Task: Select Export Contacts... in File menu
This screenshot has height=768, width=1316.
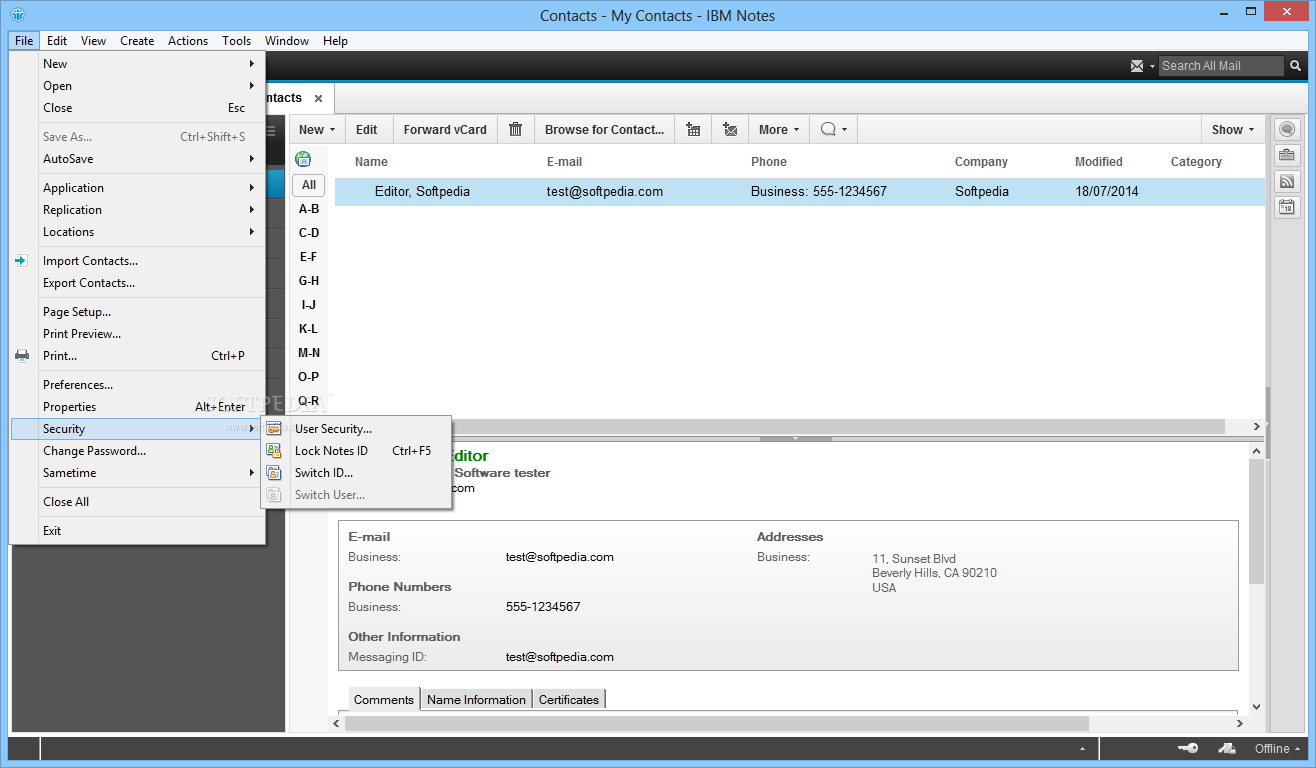Action: (x=137, y=283)
